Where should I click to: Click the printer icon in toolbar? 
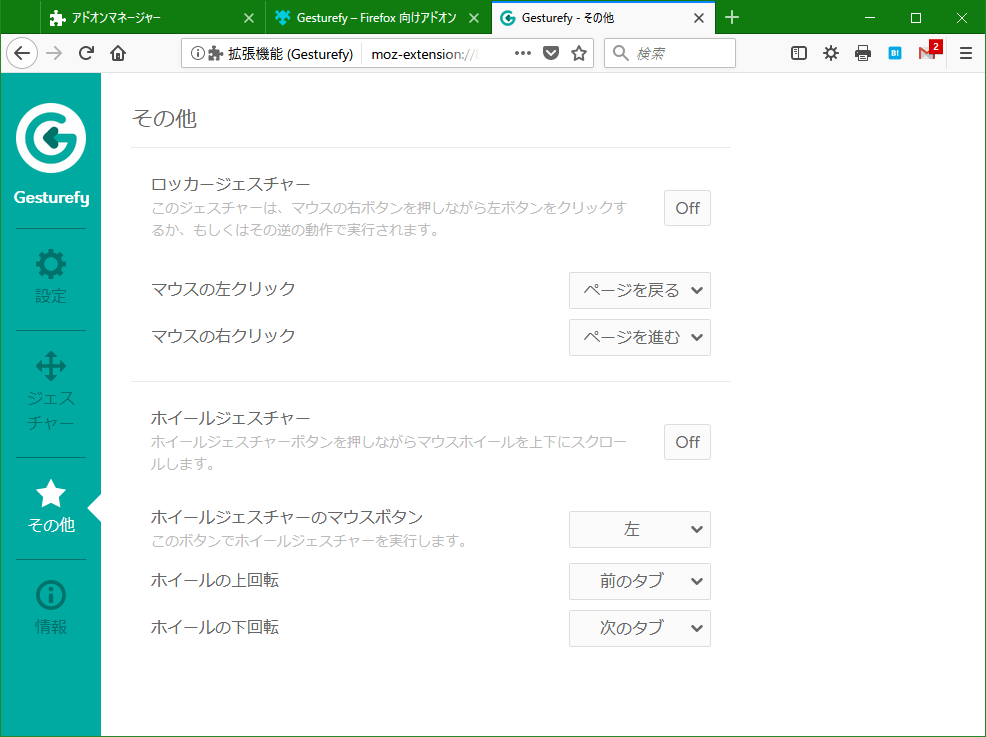tap(863, 53)
